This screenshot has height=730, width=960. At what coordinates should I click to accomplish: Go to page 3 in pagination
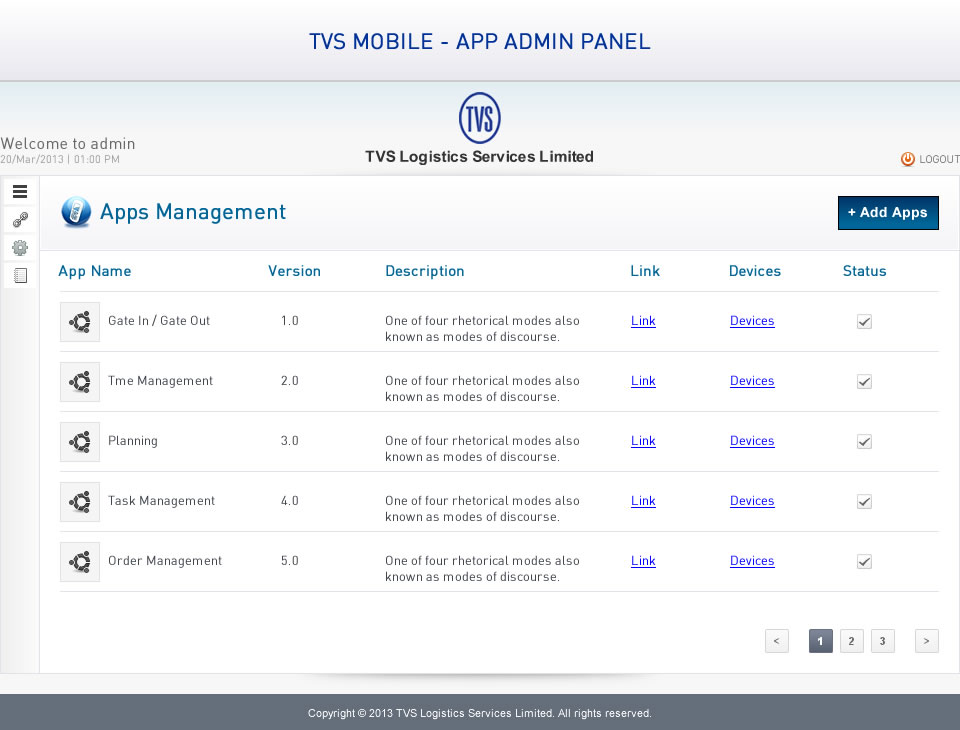pos(883,641)
